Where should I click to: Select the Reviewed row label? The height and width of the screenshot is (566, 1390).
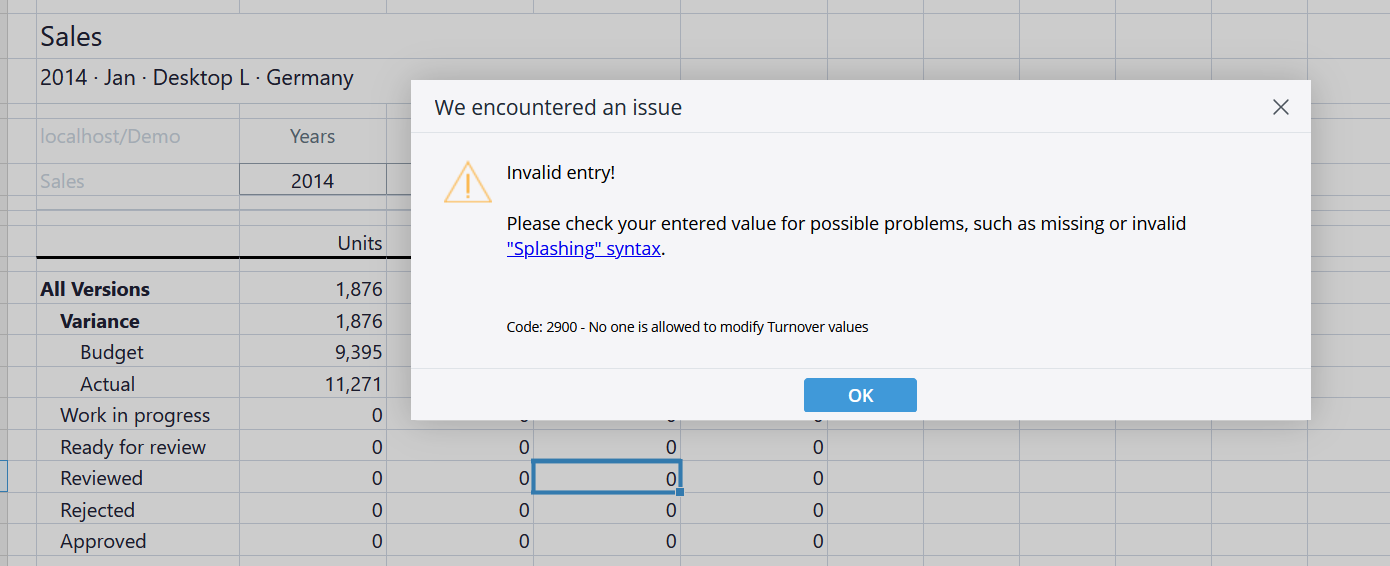point(101,478)
